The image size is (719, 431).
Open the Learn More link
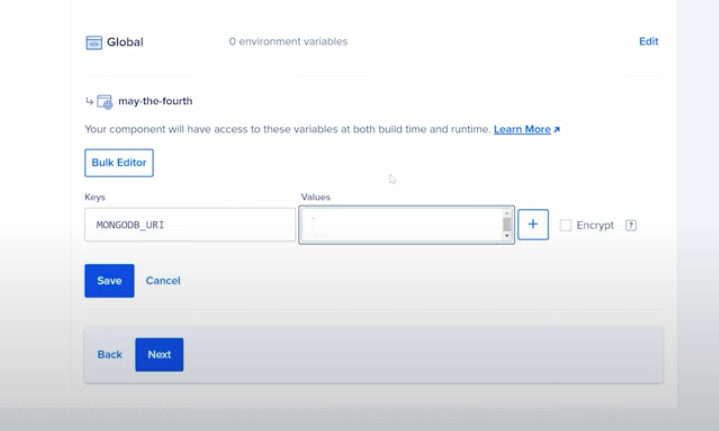pyautogui.click(x=522, y=129)
